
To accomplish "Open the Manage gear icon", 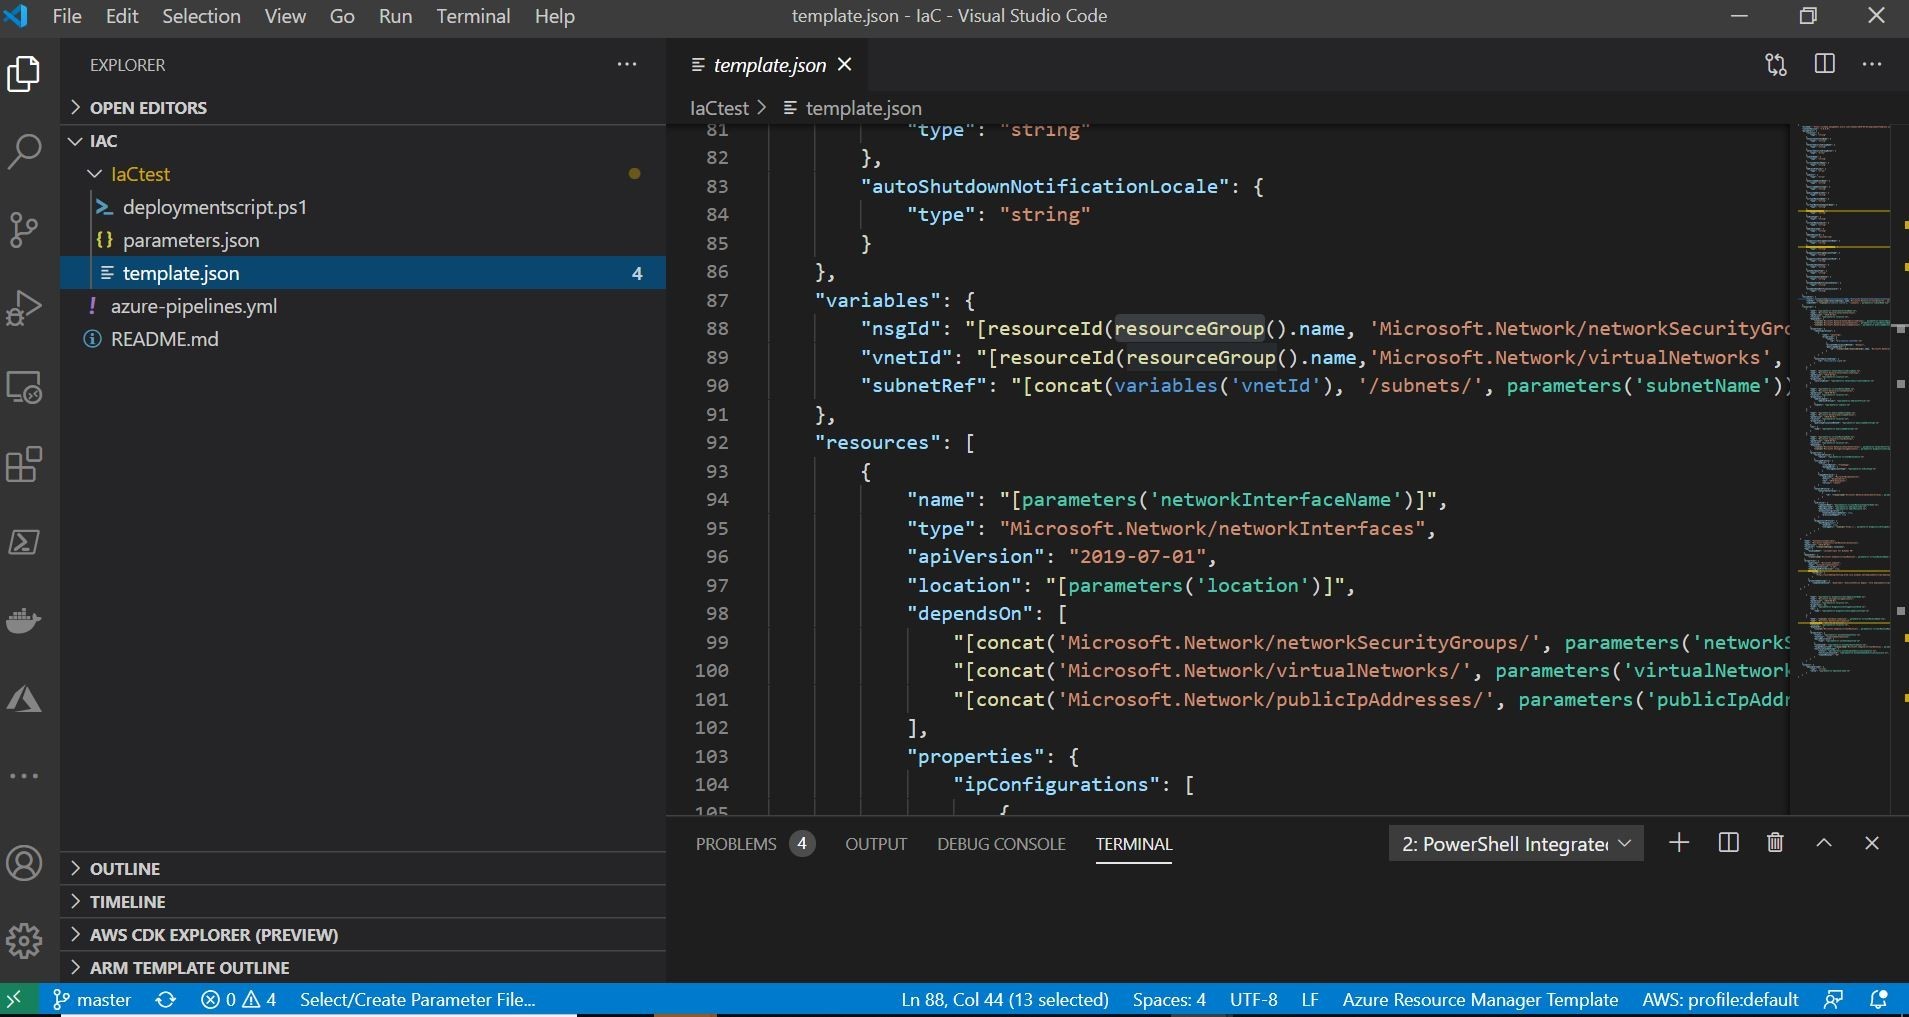I will 24,940.
